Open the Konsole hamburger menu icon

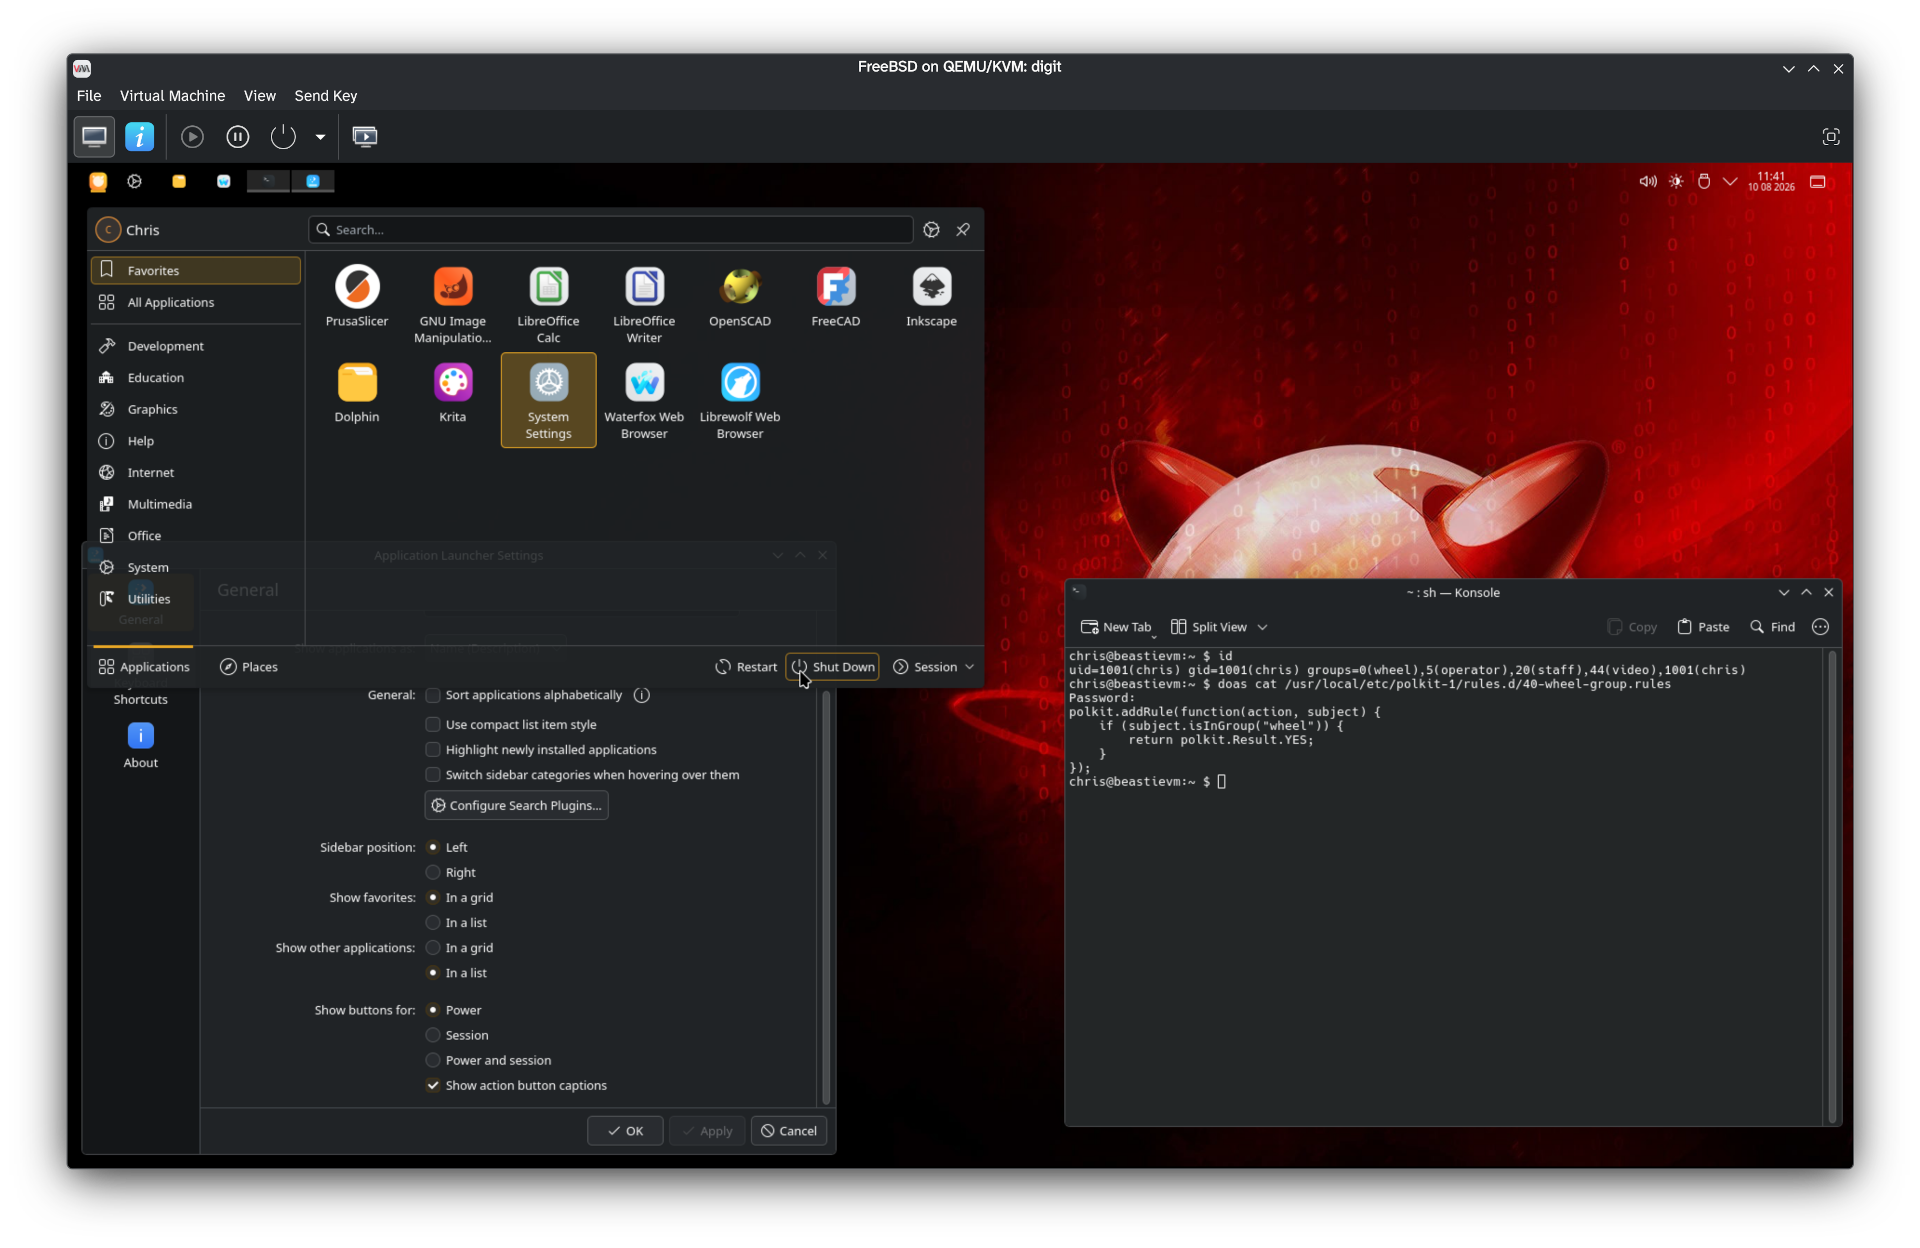[1820, 627]
